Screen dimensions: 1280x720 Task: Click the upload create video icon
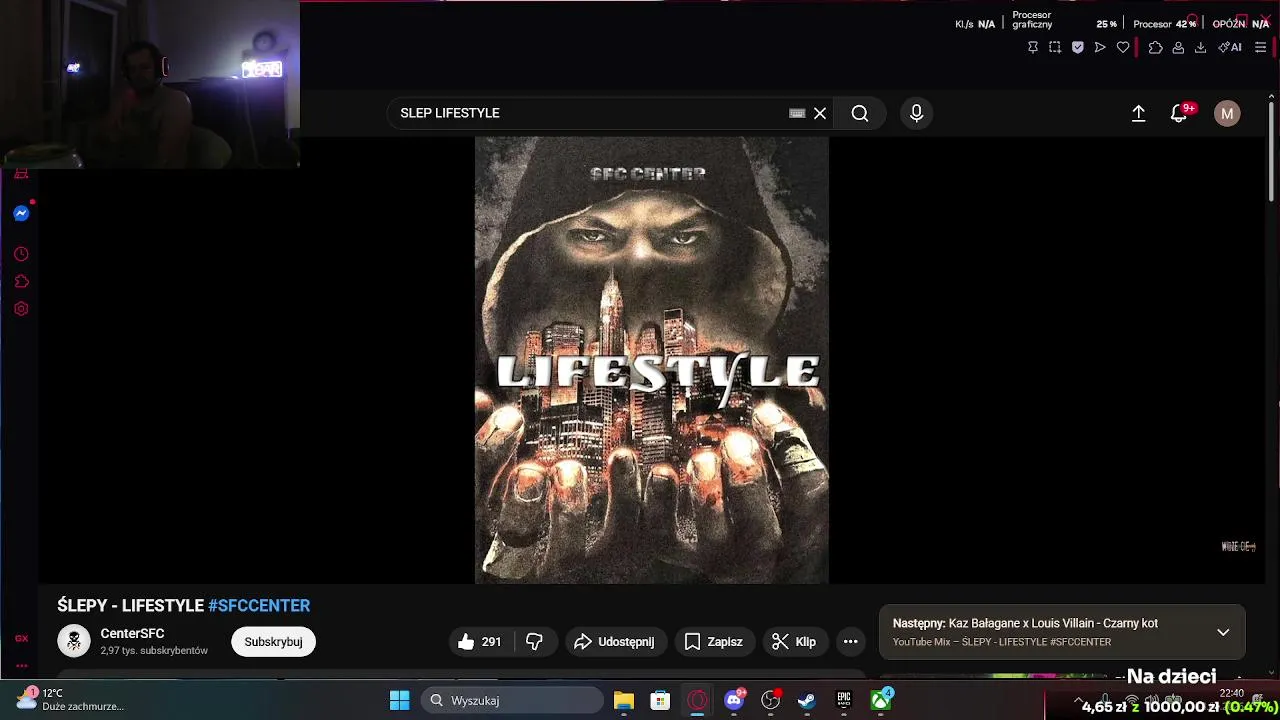click(1138, 113)
